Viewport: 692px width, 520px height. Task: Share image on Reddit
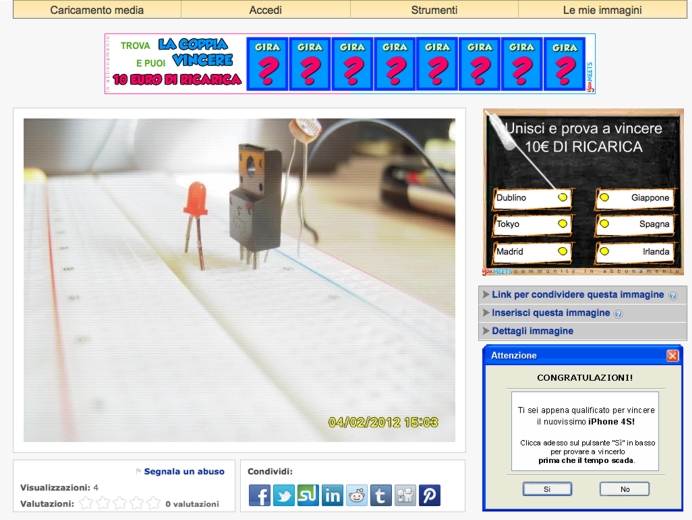click(357, 495)
